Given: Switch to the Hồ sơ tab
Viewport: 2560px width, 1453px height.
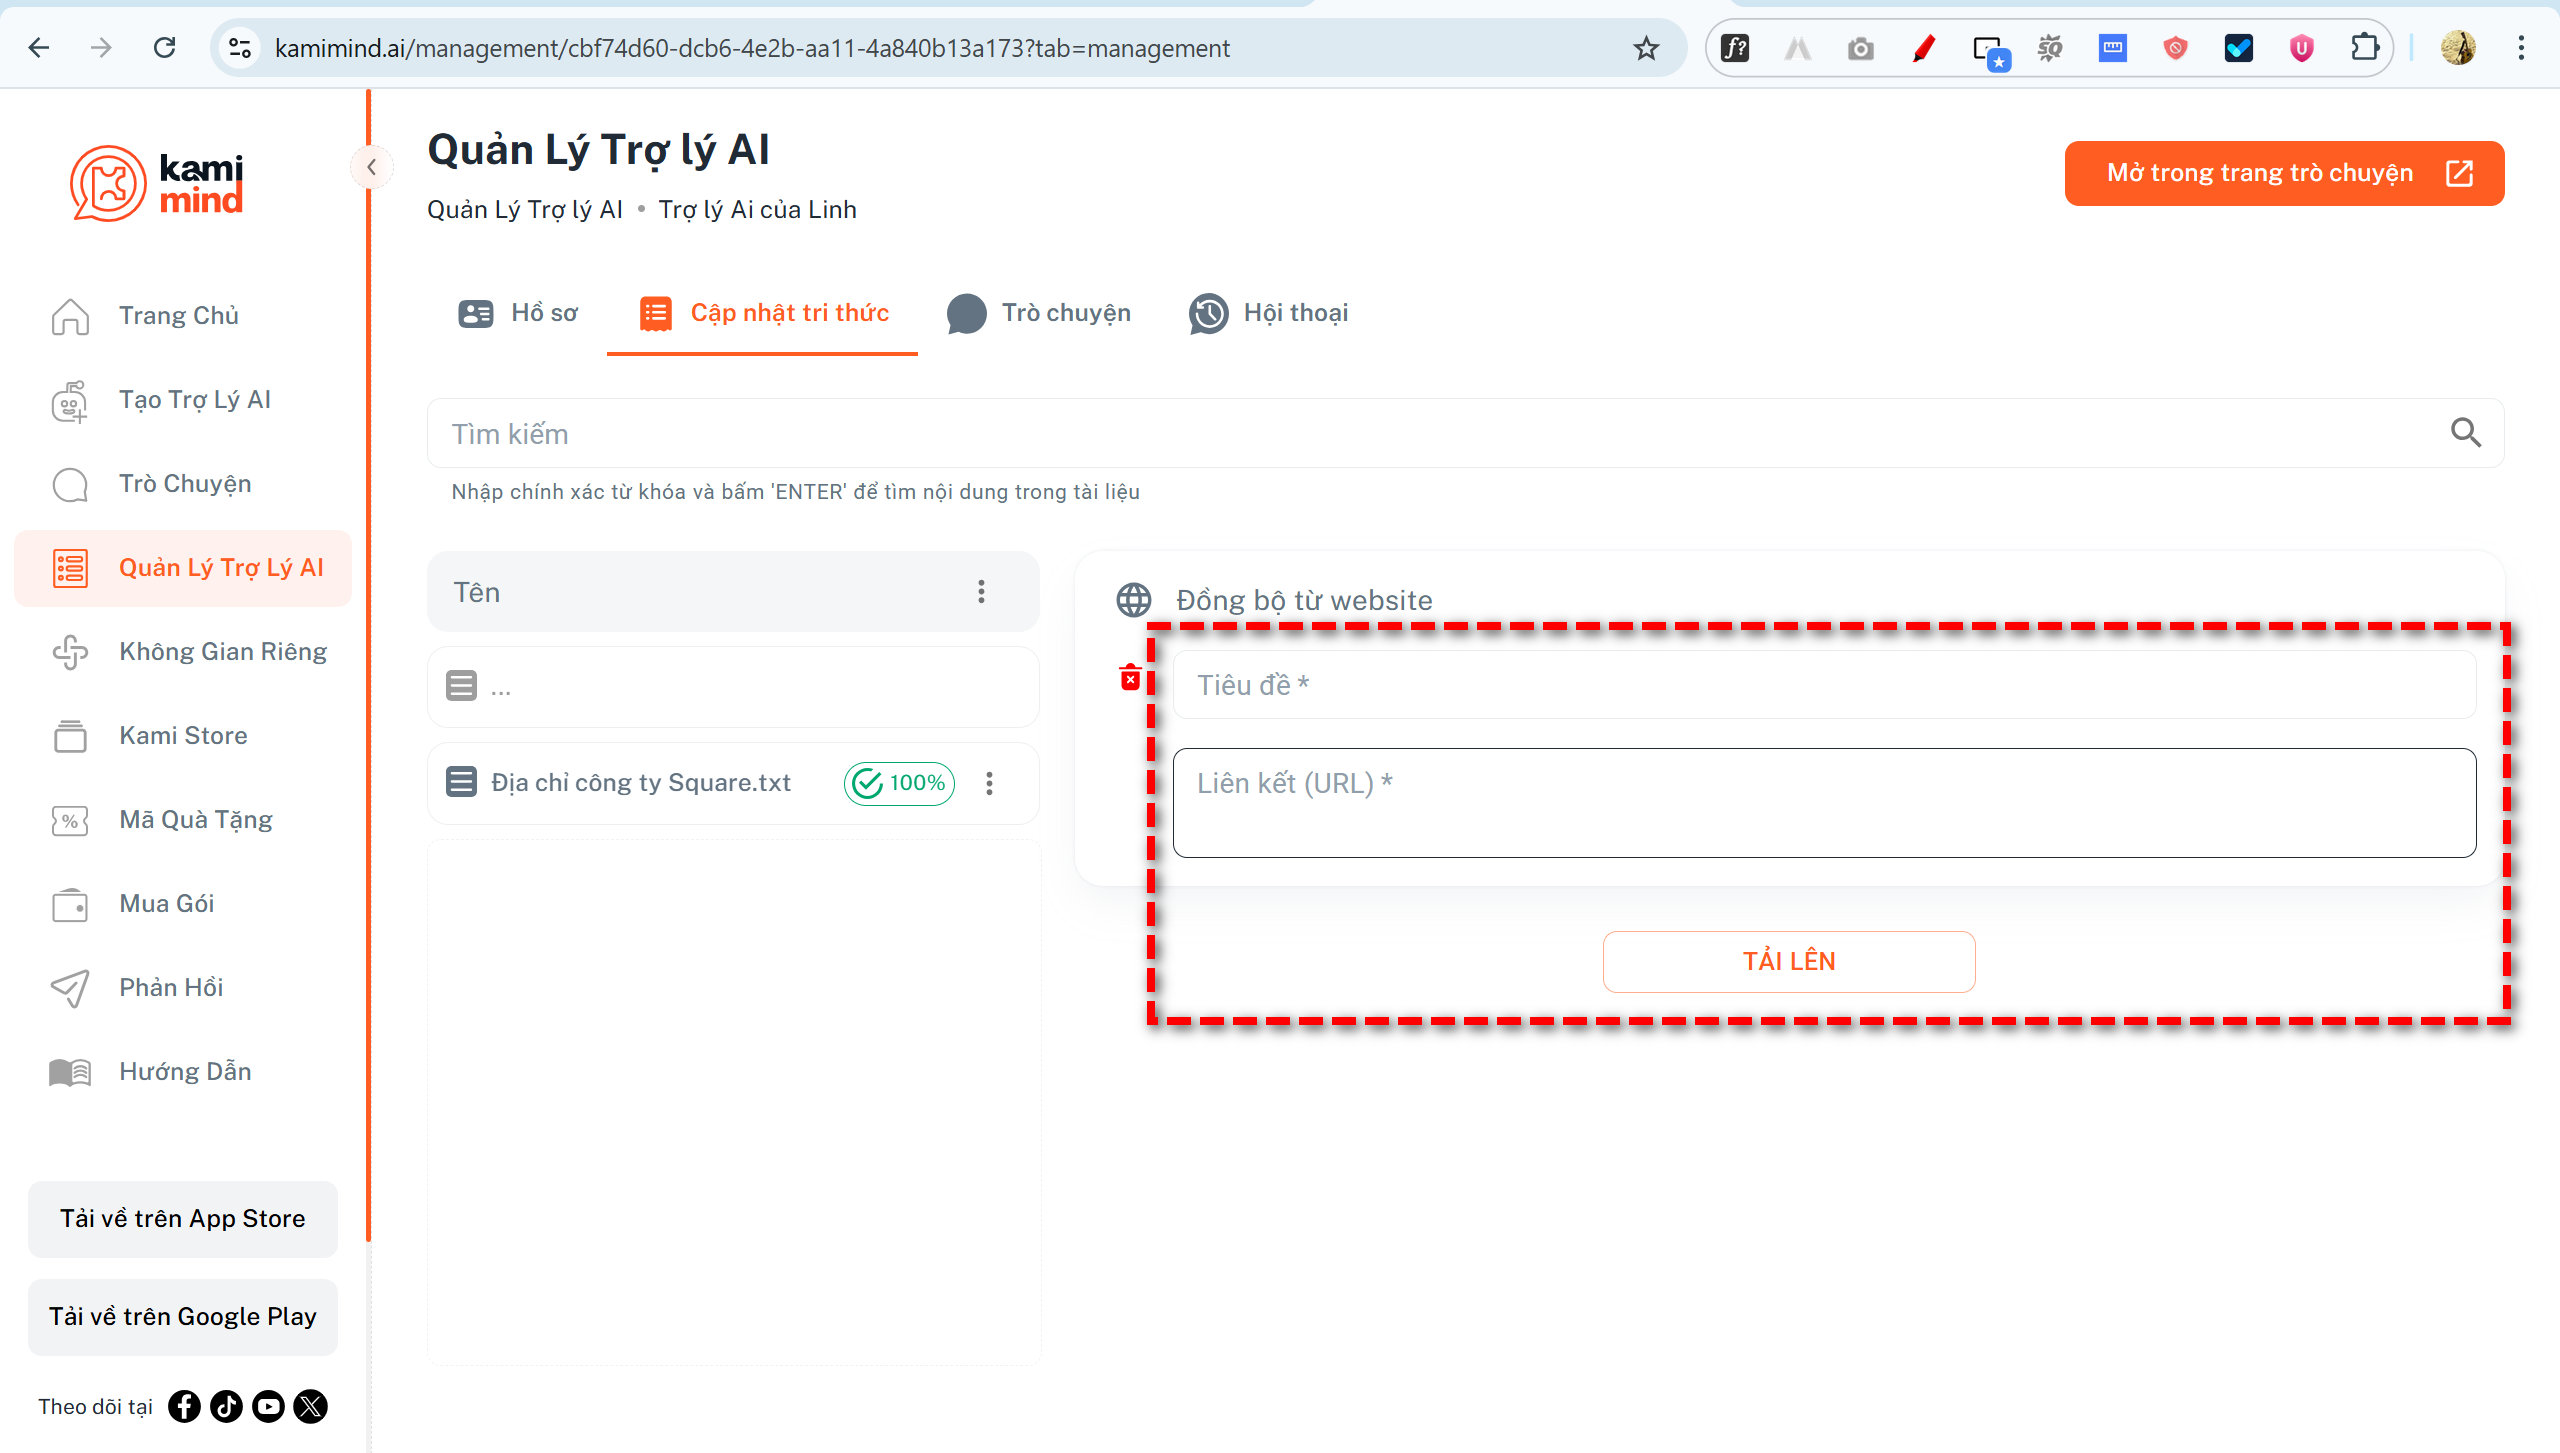Looking at the screenshot, I should [518, 313].
